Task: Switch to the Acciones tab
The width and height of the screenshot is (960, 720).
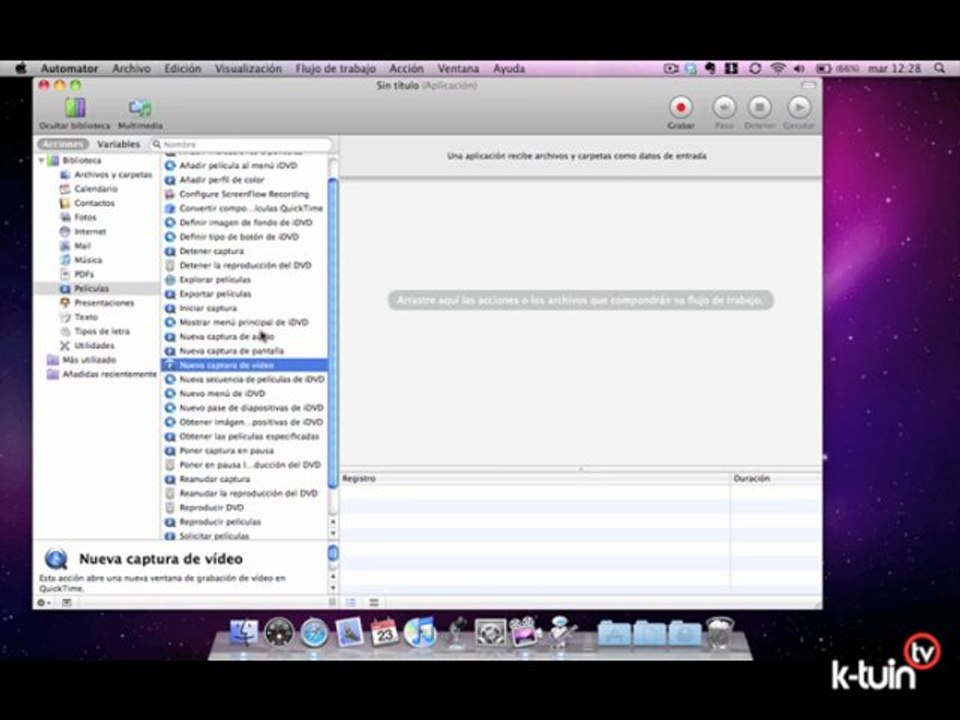Action: [62, 144]
